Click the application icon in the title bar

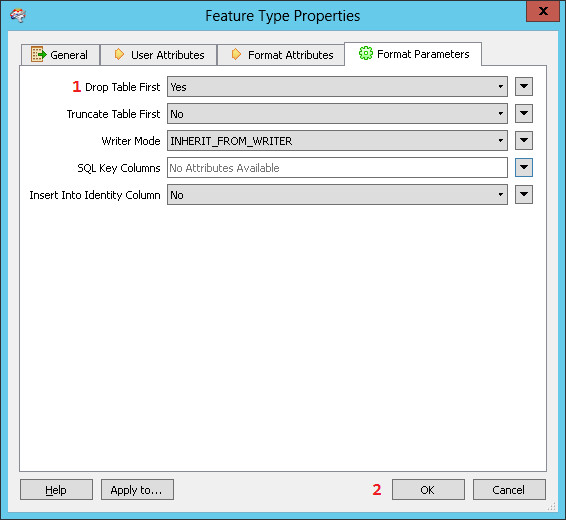[18, 16]
